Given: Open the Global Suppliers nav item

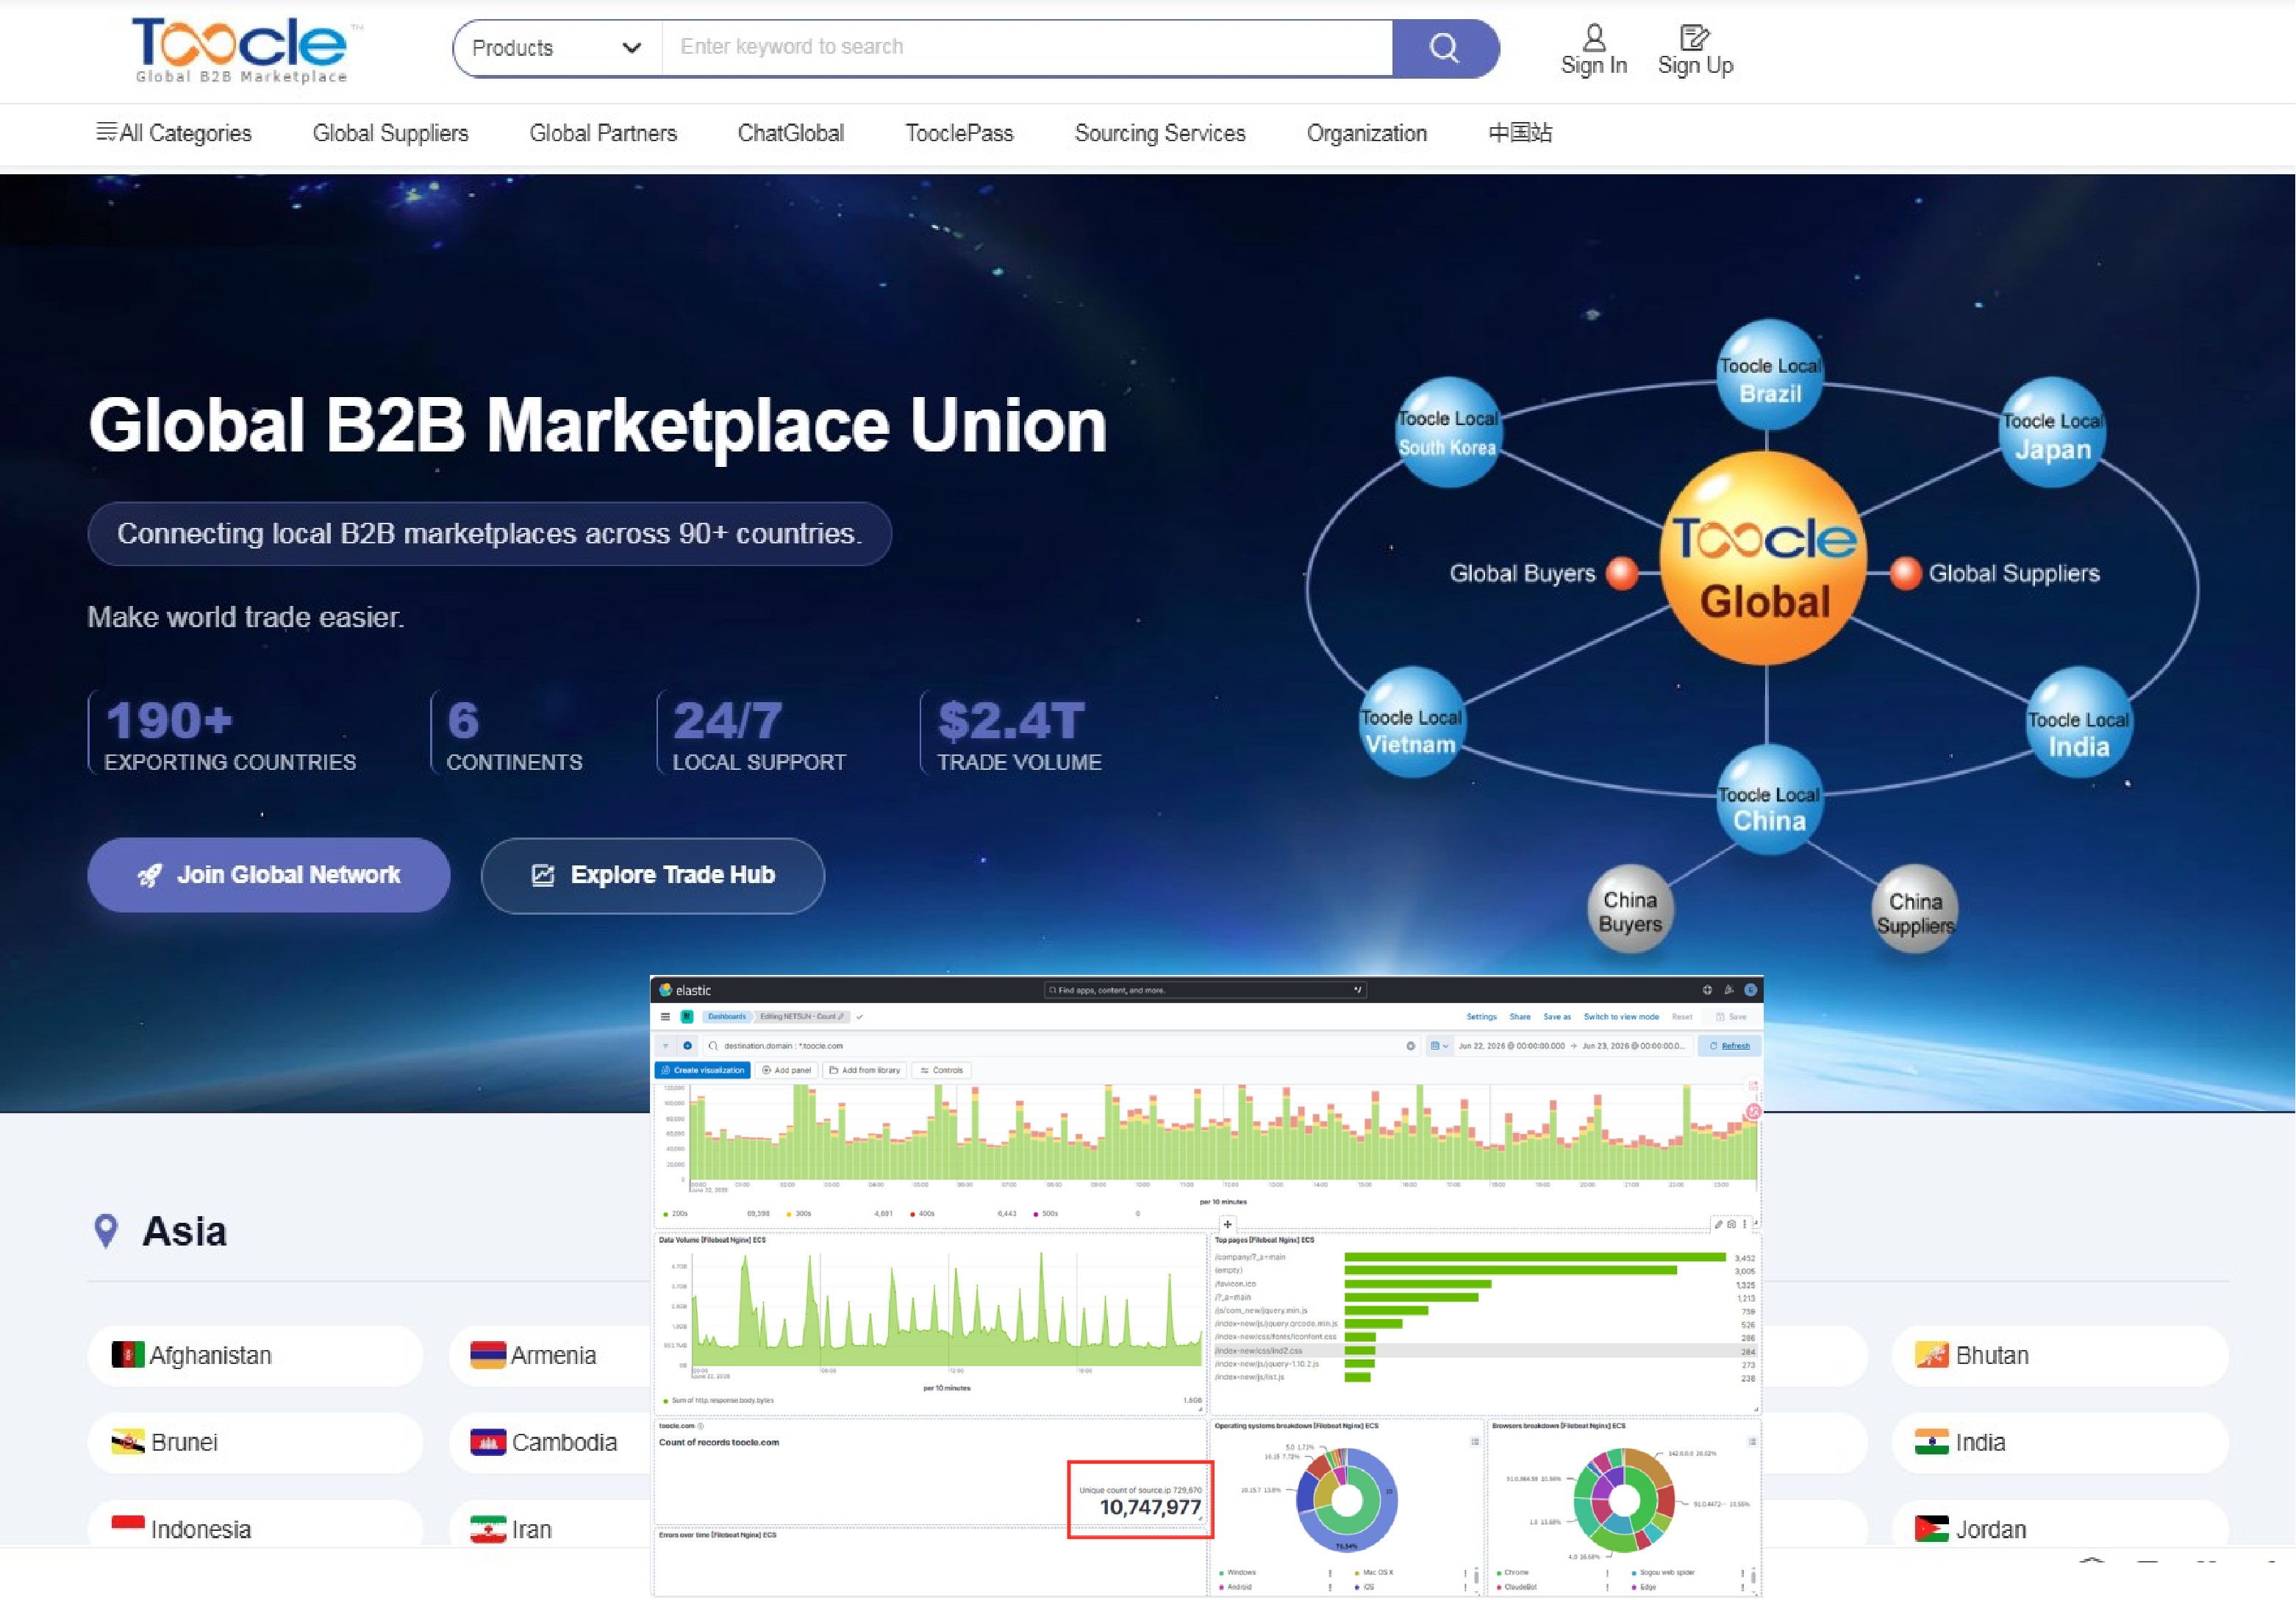Looking at the screenshot, I should point(390,133).
